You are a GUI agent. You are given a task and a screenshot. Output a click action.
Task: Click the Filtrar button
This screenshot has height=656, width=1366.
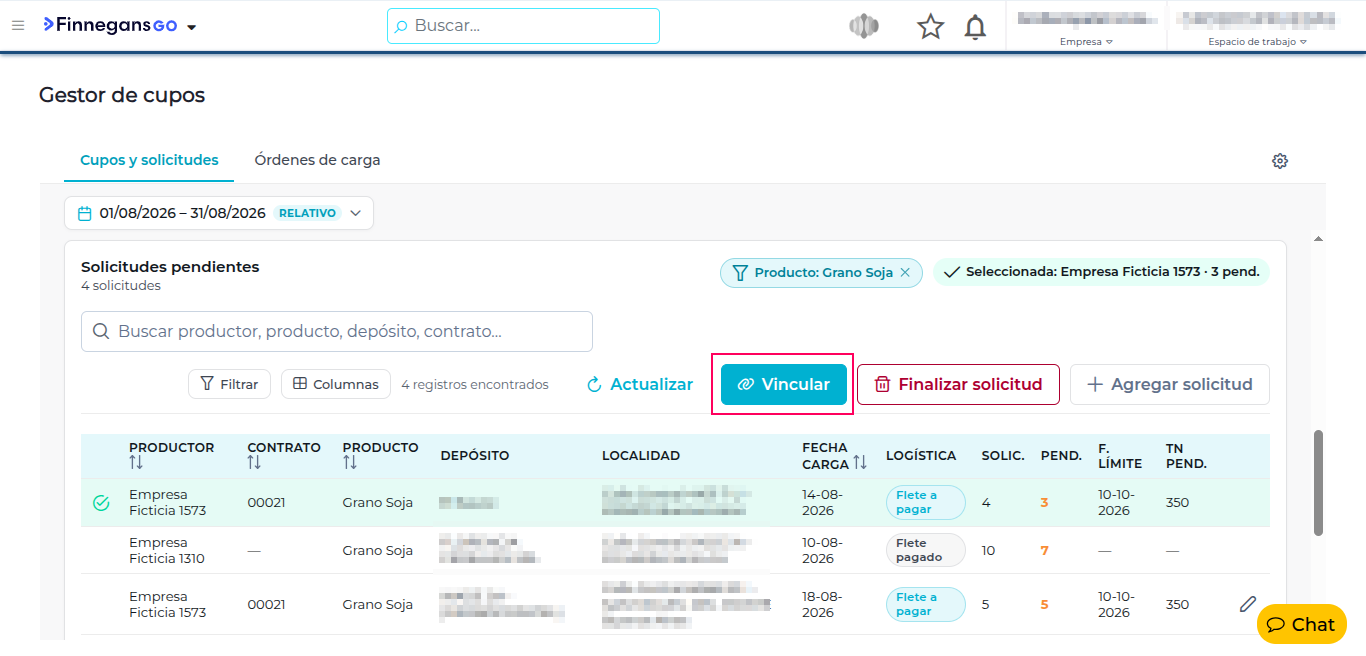(x=229, y=384)
